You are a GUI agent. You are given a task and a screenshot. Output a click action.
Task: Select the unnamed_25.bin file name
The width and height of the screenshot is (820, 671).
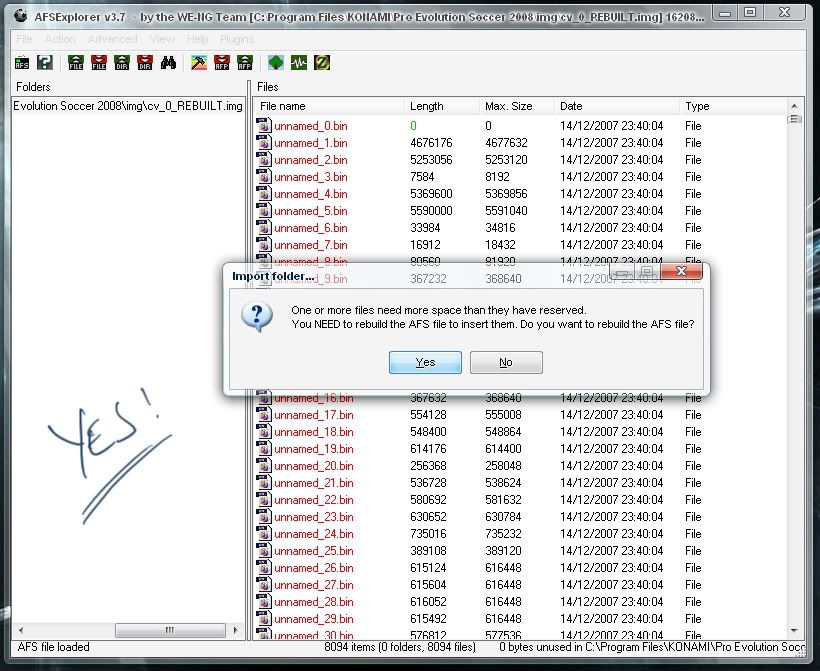click(314, 551)
